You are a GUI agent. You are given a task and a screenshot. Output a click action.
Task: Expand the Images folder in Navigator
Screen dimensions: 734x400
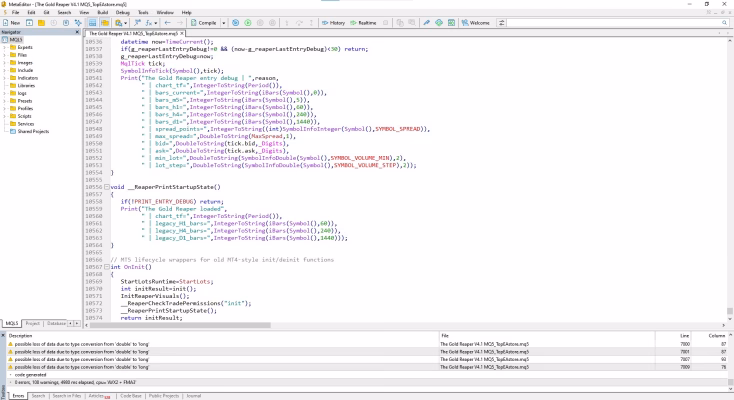pyautogui.click(x=4, y=63)
